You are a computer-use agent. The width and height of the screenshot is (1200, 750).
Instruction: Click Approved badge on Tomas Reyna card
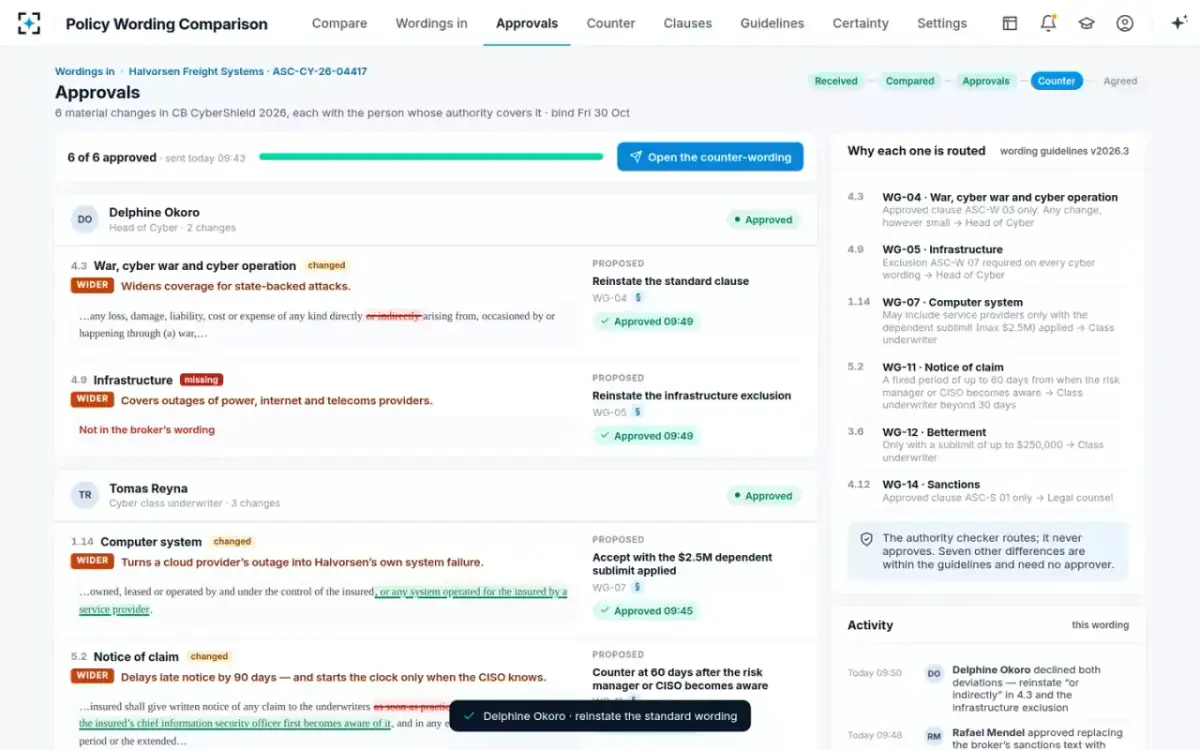[x=764, y=496]
